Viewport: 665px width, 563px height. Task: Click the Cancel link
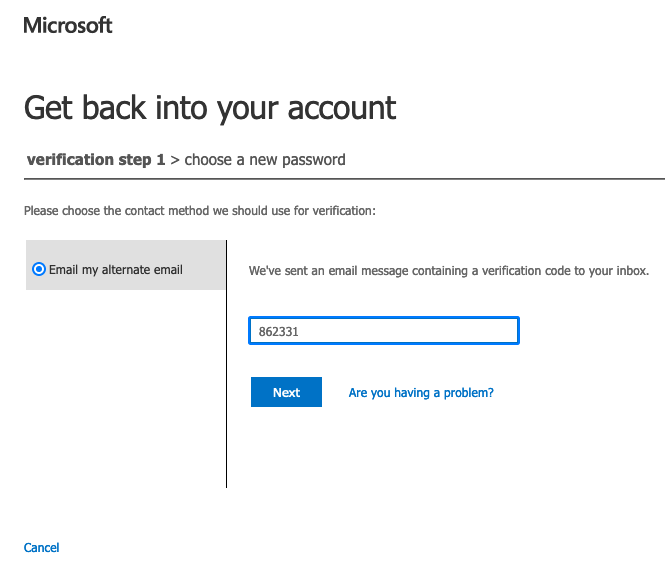[42, 547]
